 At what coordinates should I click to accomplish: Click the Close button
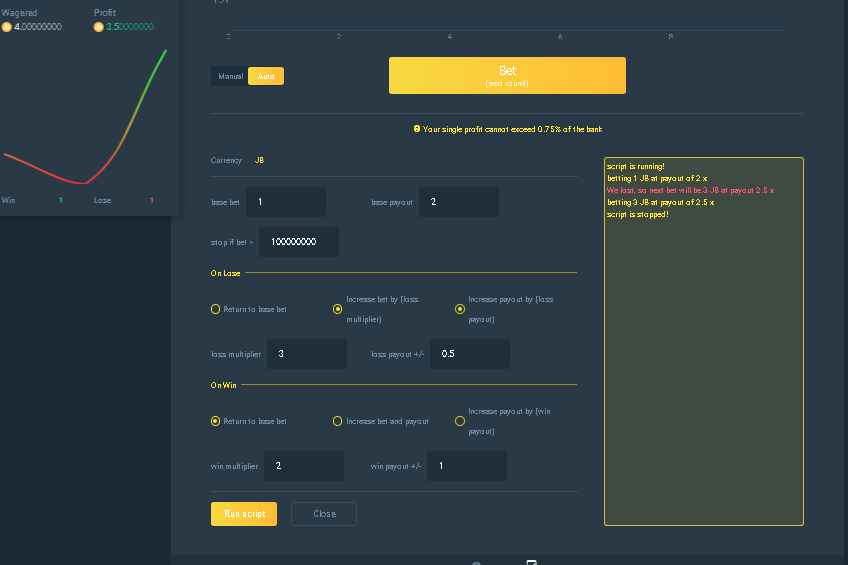click(x=324, y=514)
